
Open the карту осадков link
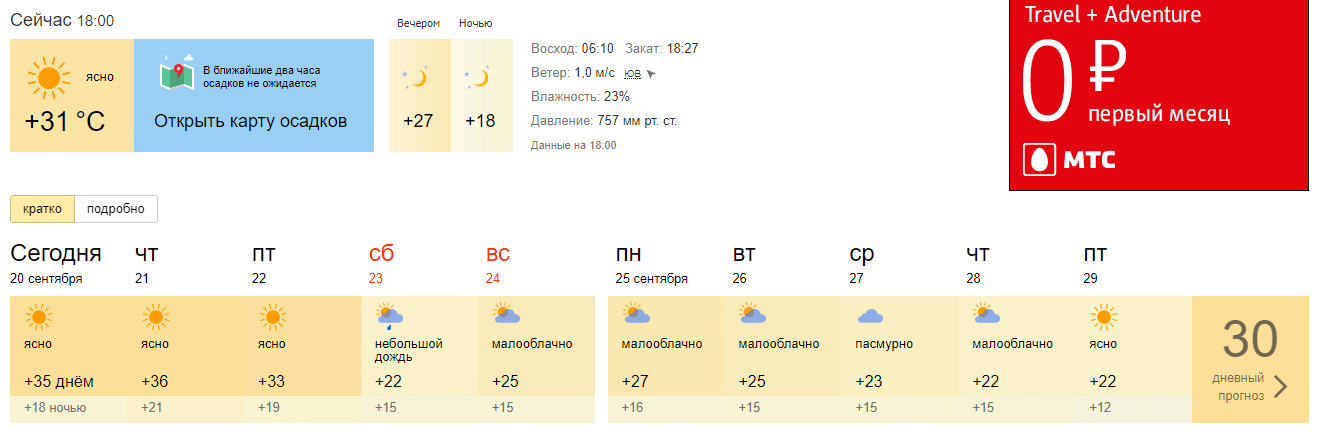(x=250, y=121)
